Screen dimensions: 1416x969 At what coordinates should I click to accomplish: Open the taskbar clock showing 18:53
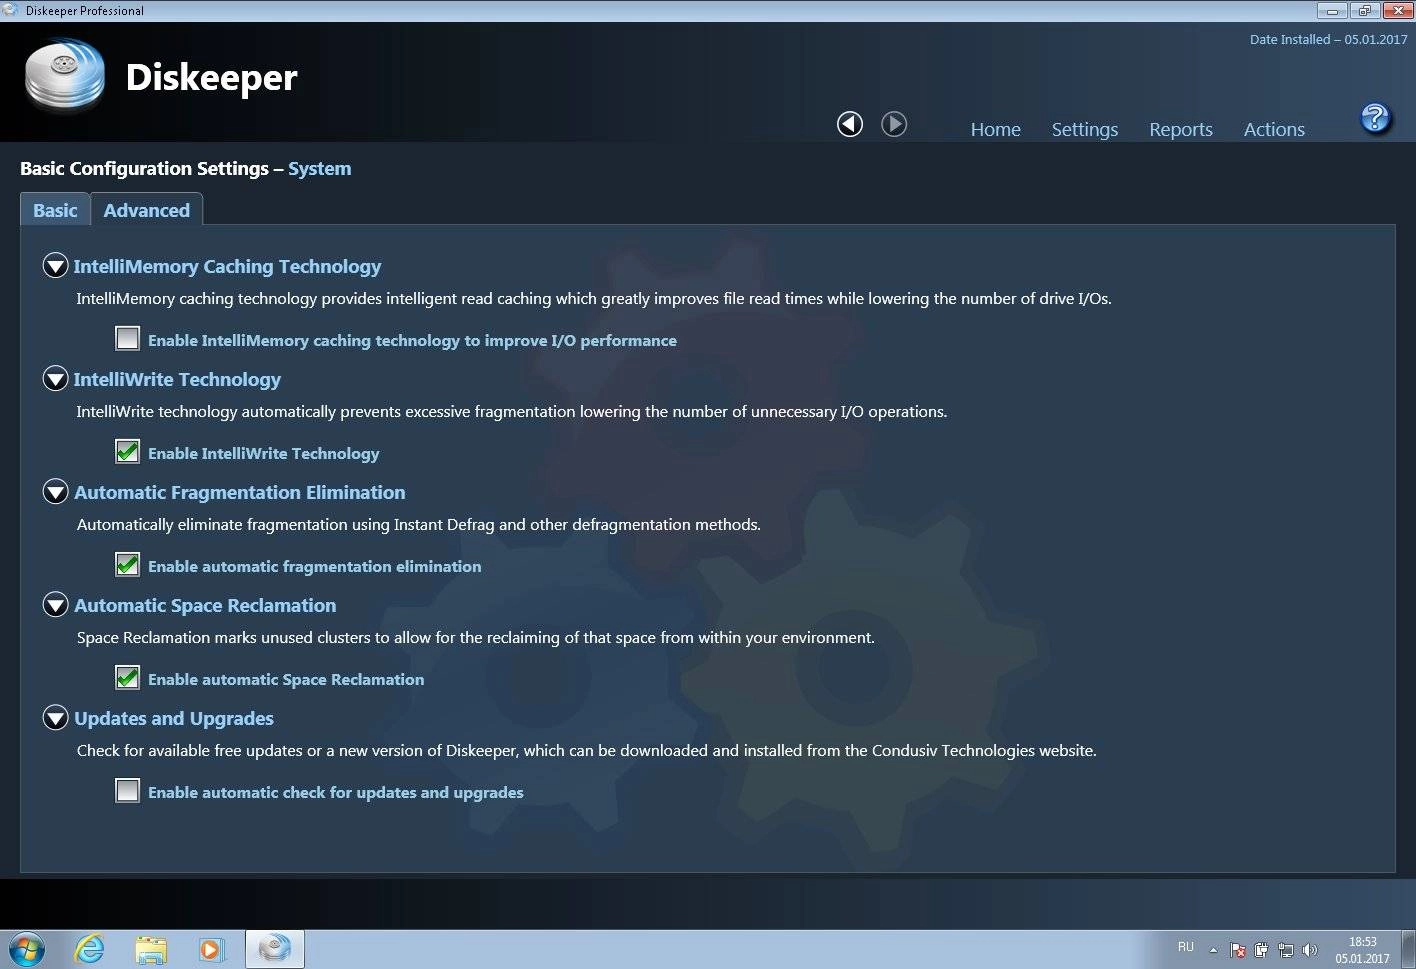pos(1362,950)
